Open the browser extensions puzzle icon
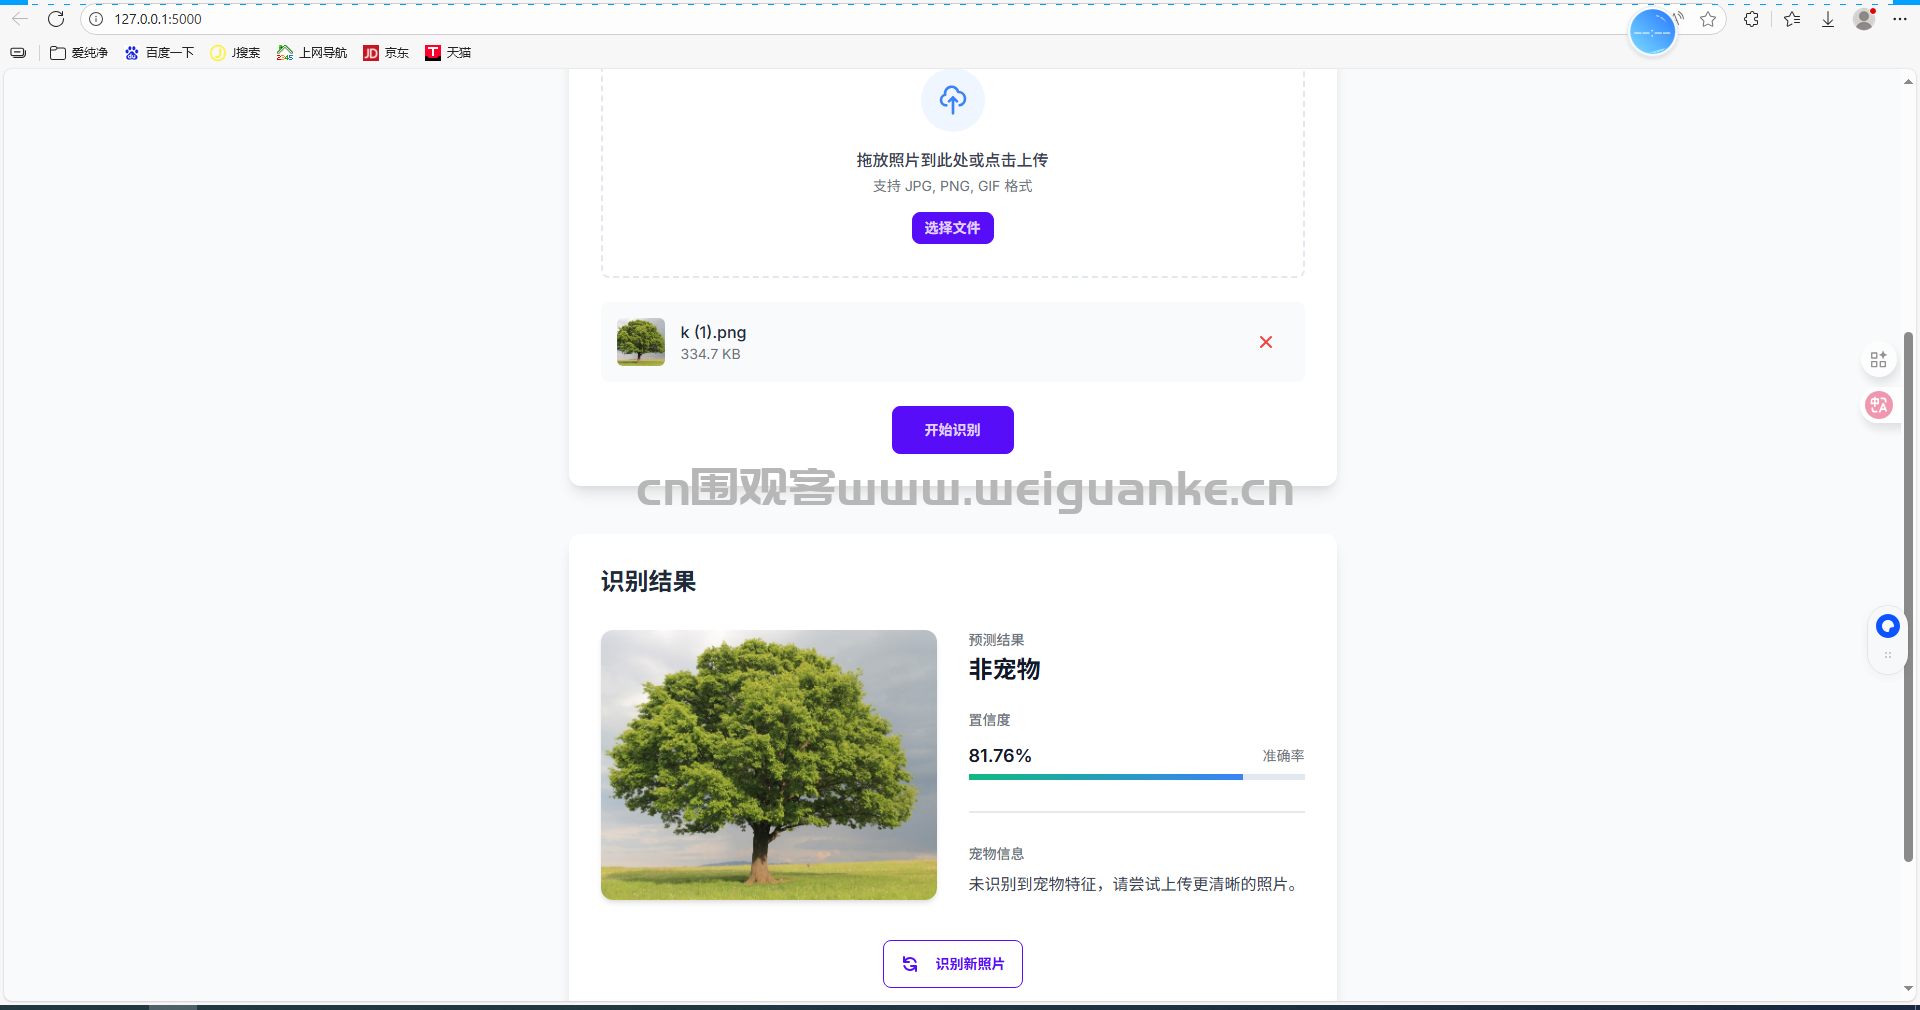This screenshot has width=1920, height=1010. coord(1751,19)
